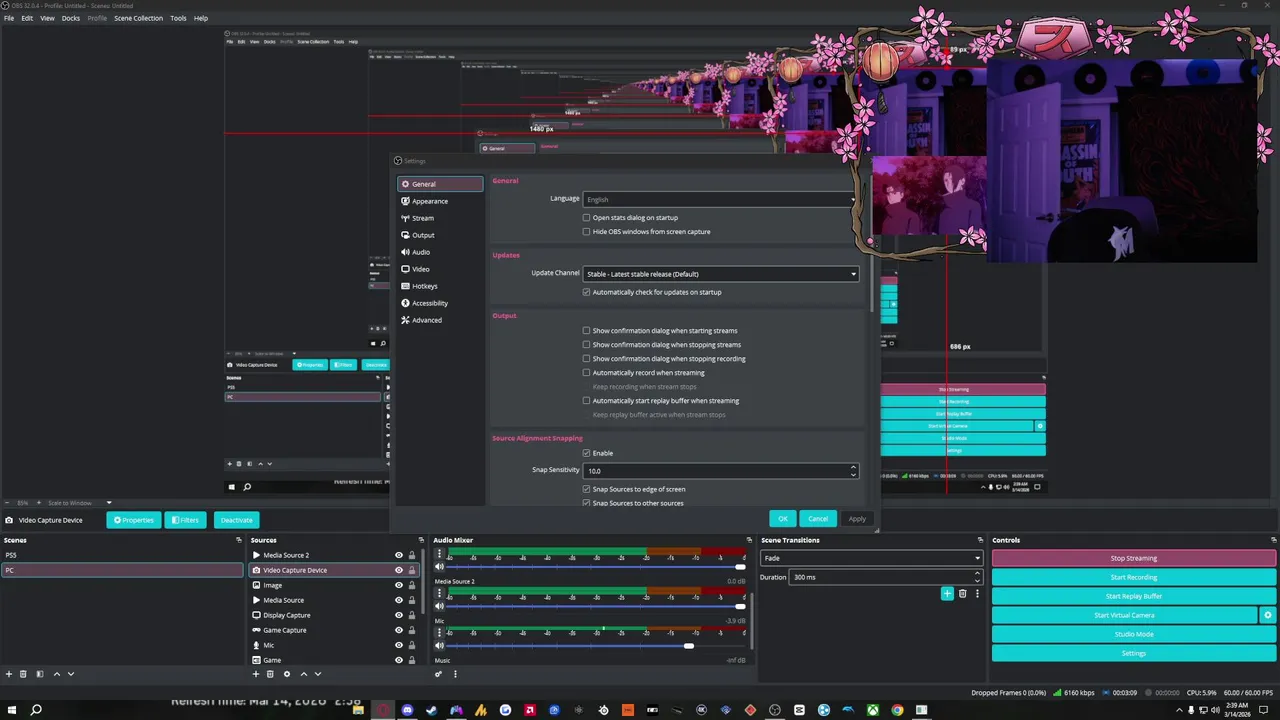1280x720 pixels.
Task: Add a scene transition with plus button
Action: pos(947,594)
